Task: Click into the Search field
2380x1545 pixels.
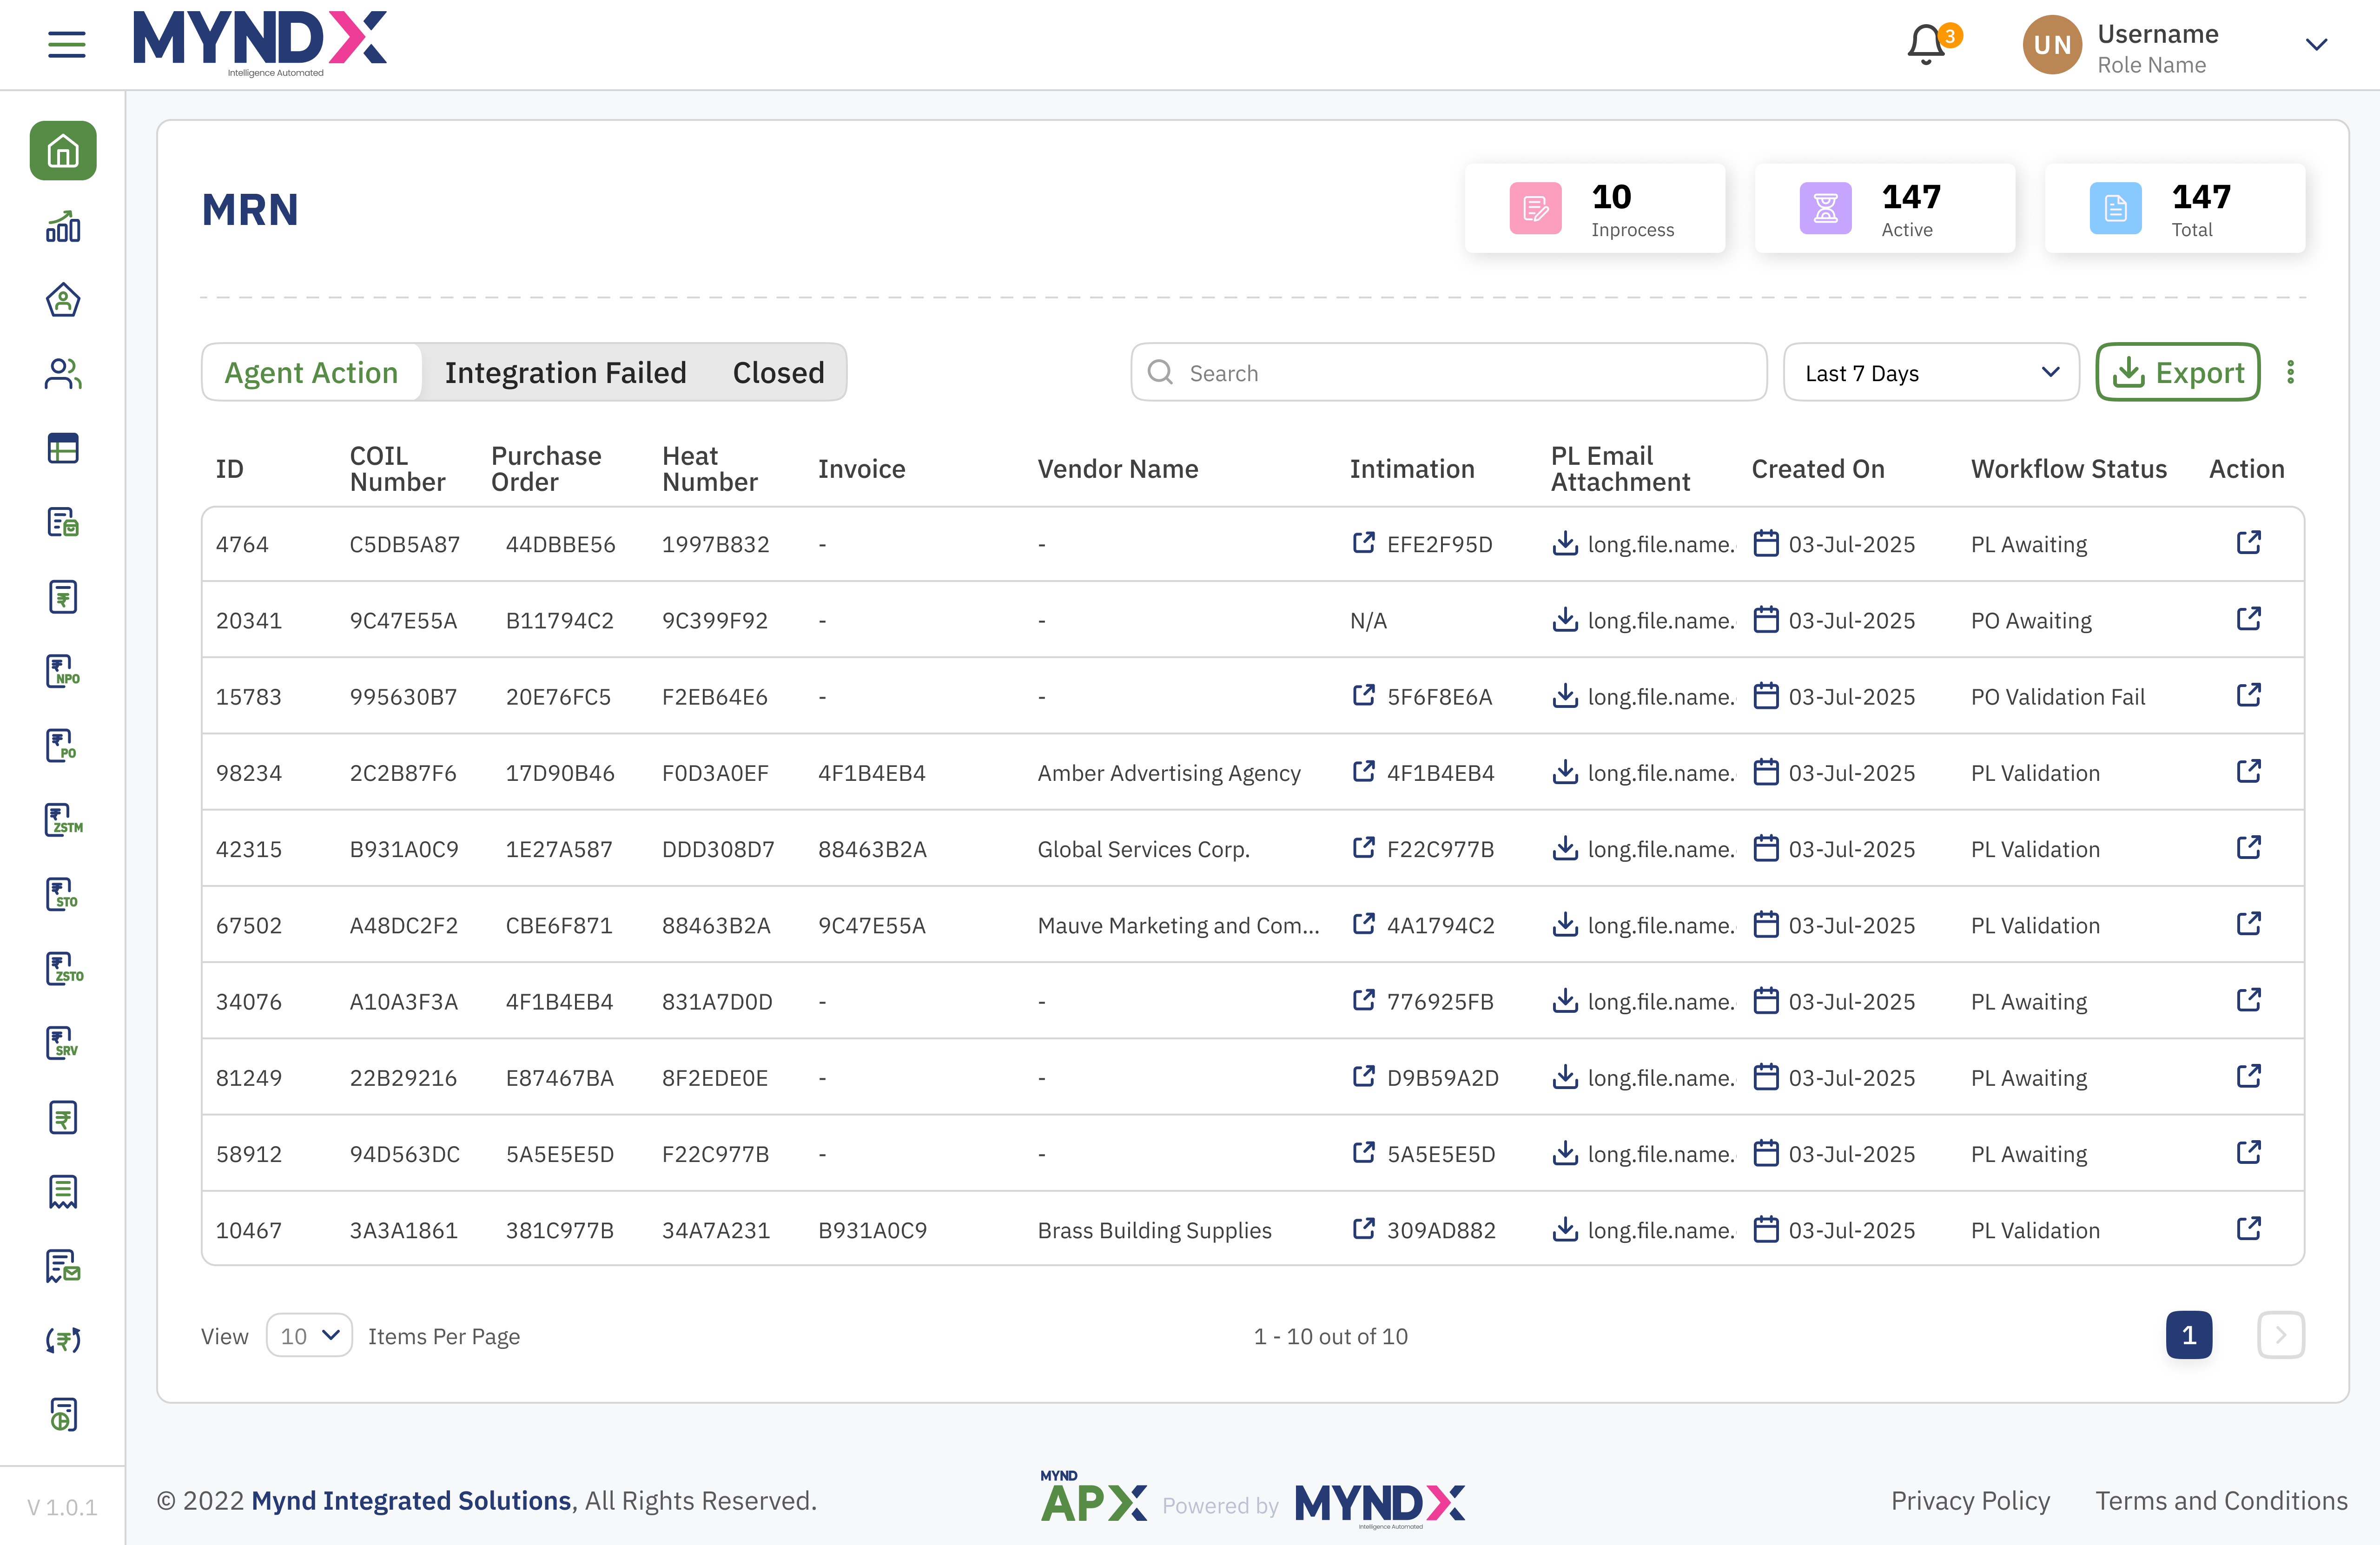Action: click(1448, 373)
